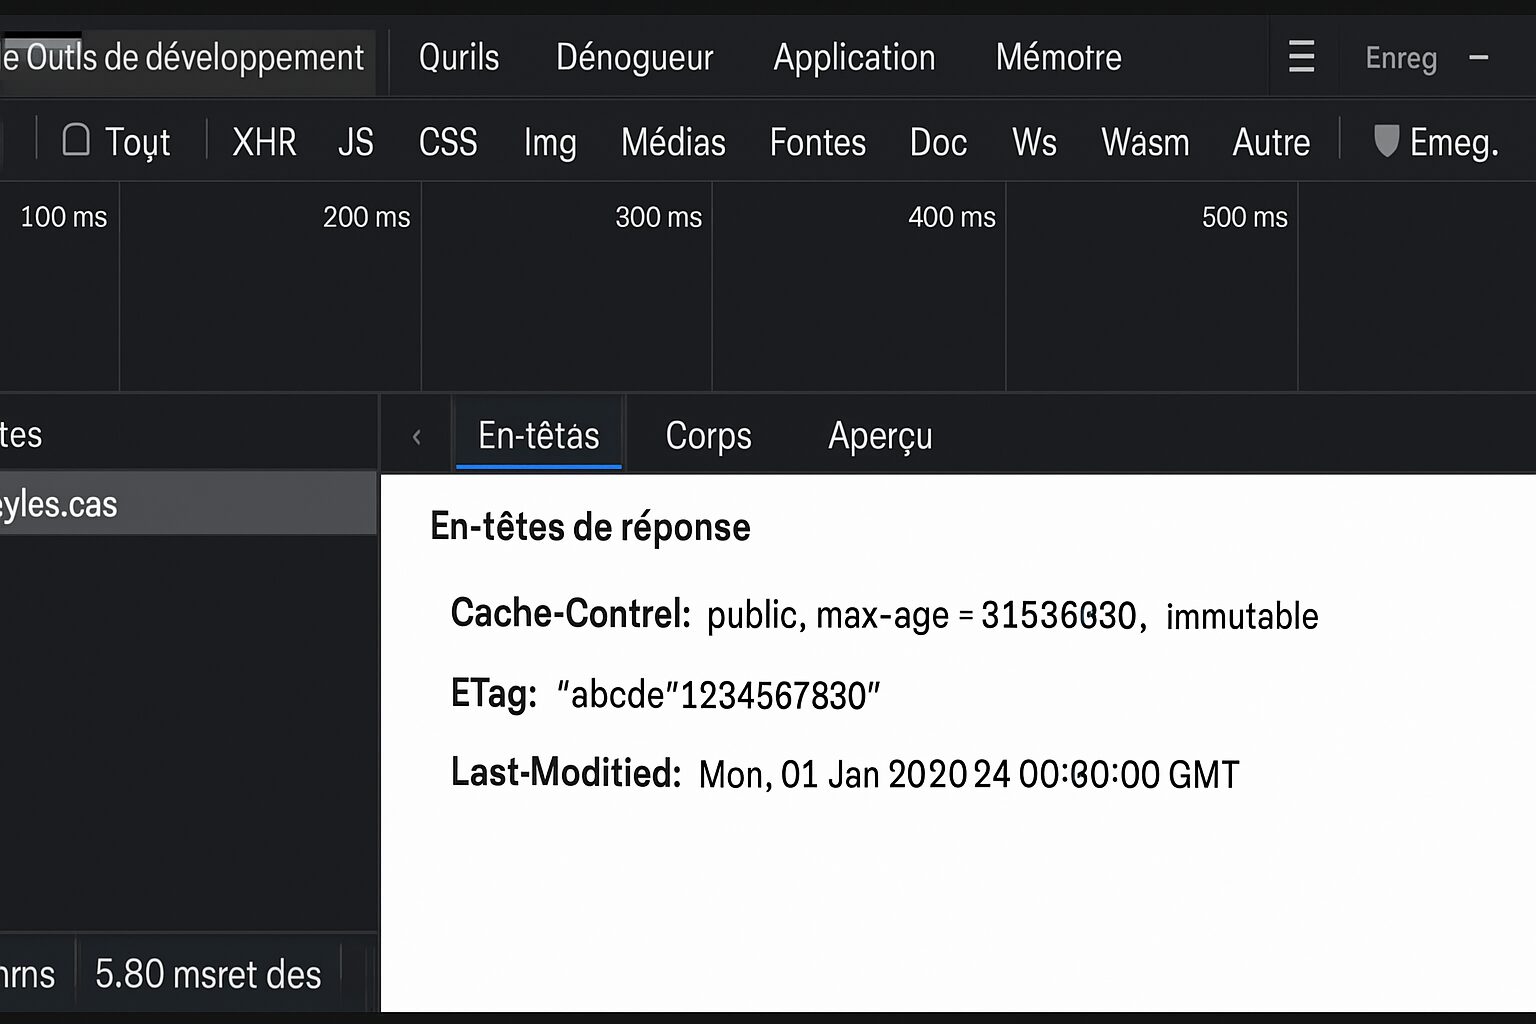
Task: Filter requests by JS
Action: click(x=356, y=142)
